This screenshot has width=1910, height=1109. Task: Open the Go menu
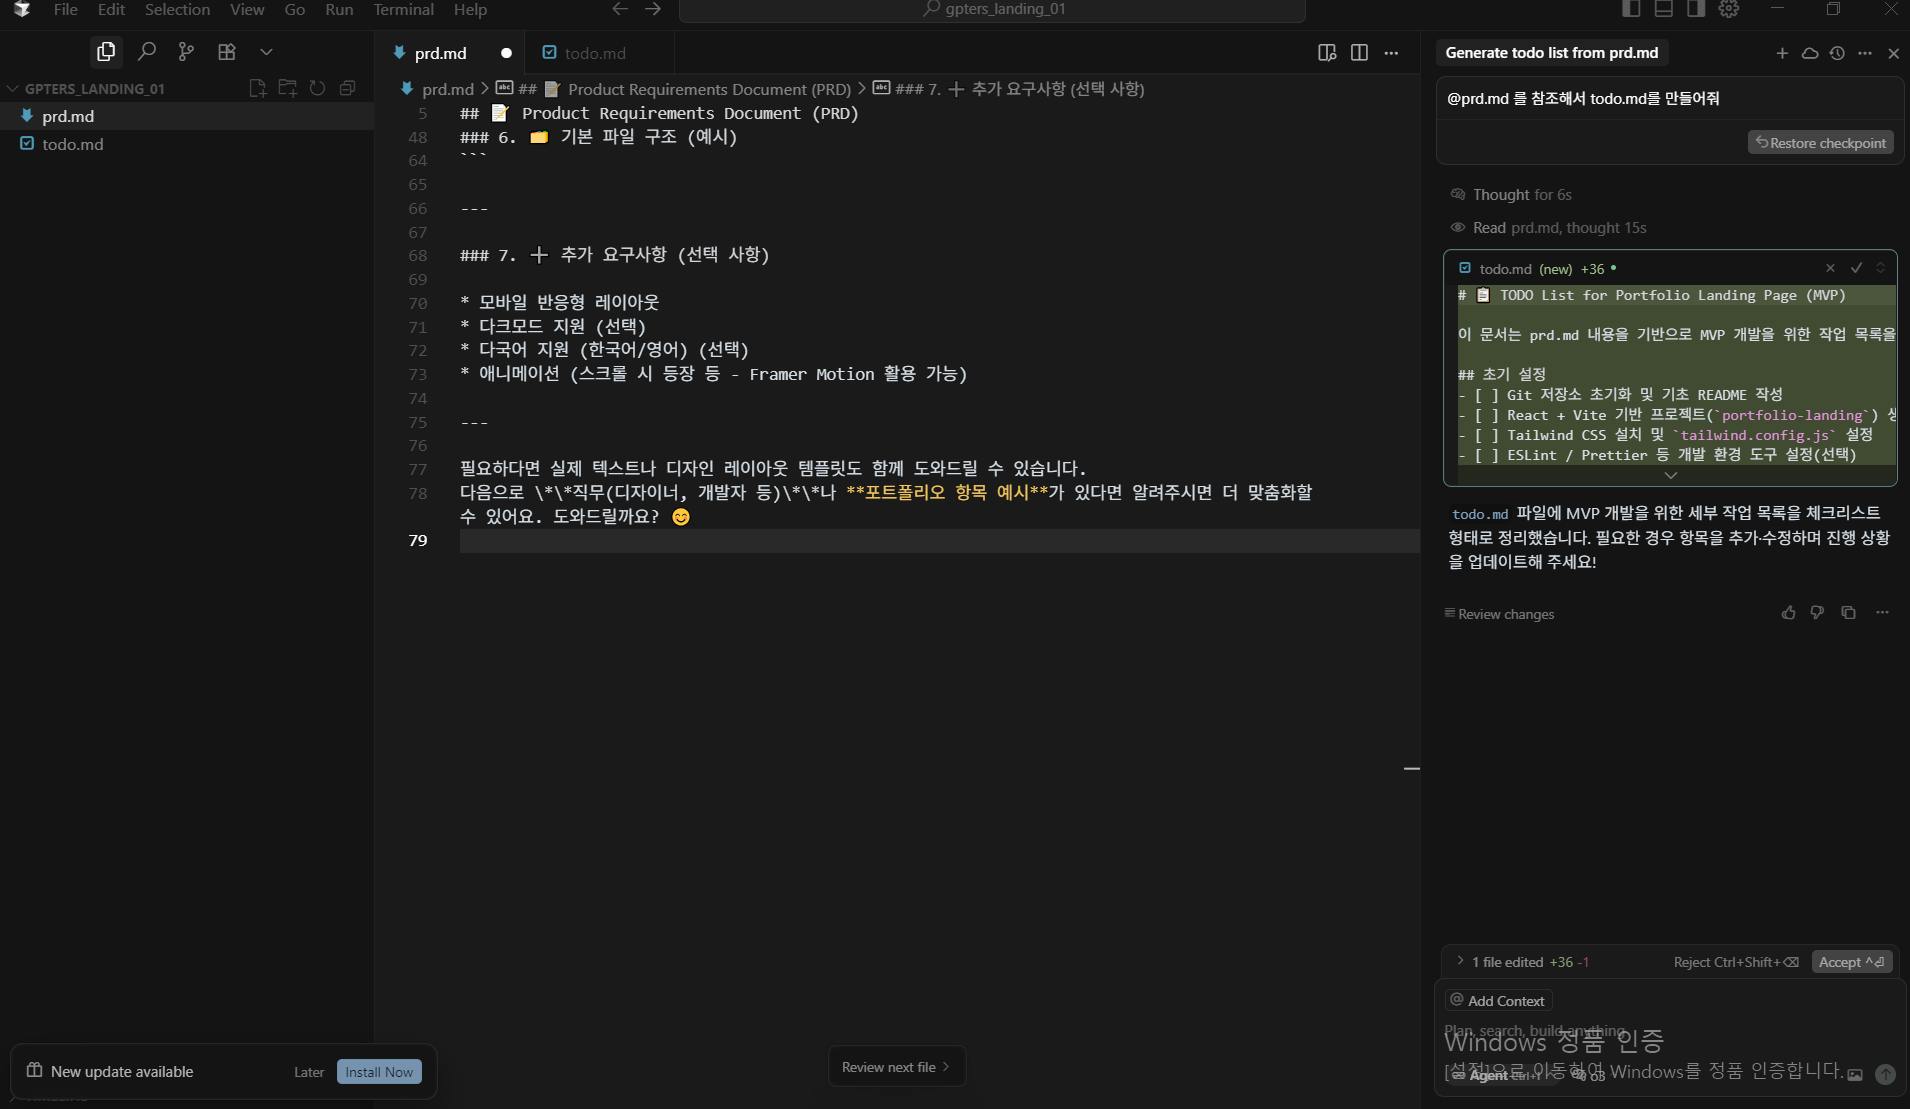295,9
